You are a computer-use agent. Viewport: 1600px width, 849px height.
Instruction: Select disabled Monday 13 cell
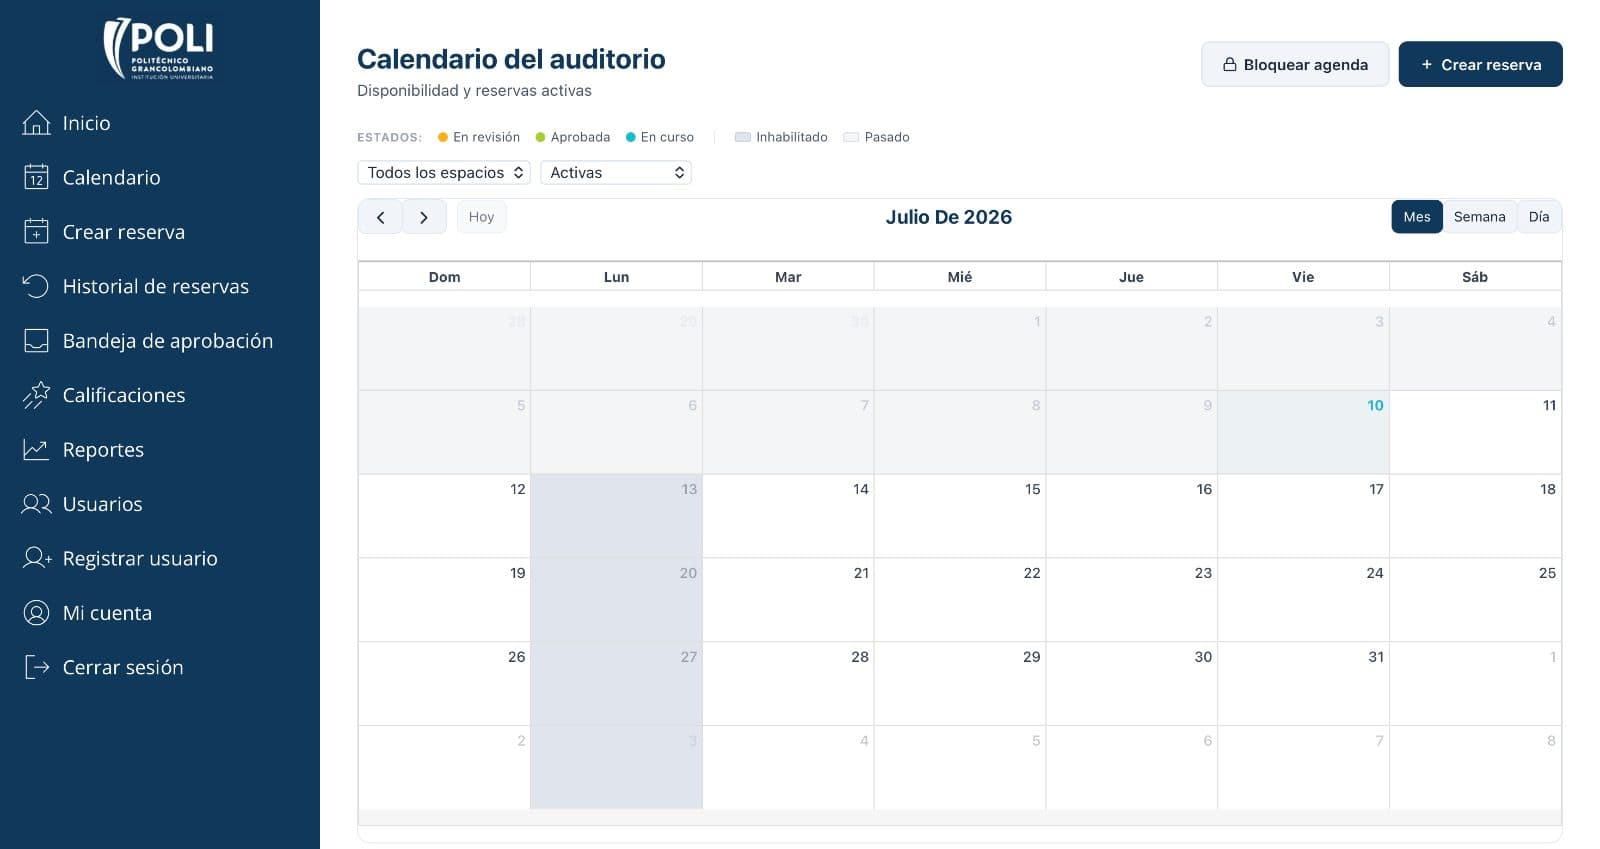tap(616, 516)
